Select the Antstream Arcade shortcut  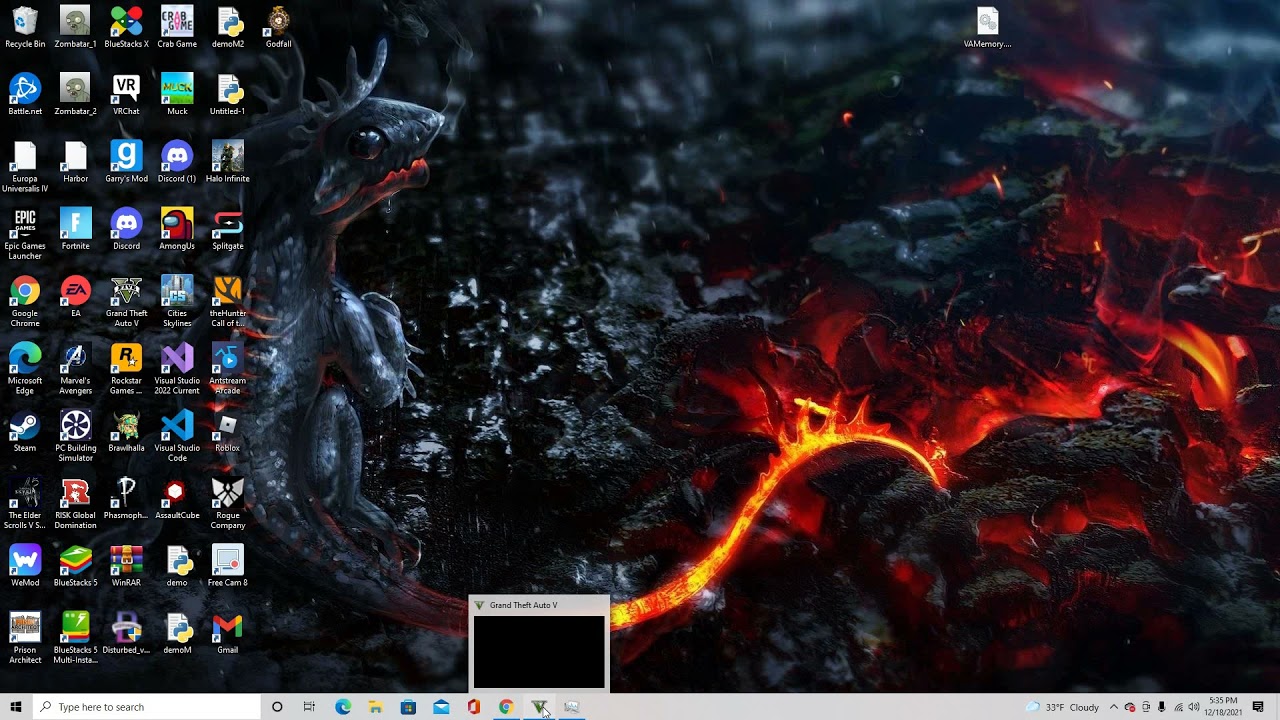tap(227, 369)
